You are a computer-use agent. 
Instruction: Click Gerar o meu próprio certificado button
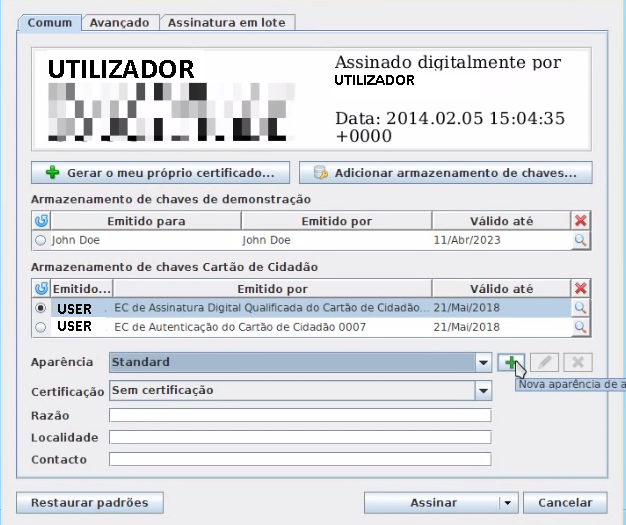[161, 173]
